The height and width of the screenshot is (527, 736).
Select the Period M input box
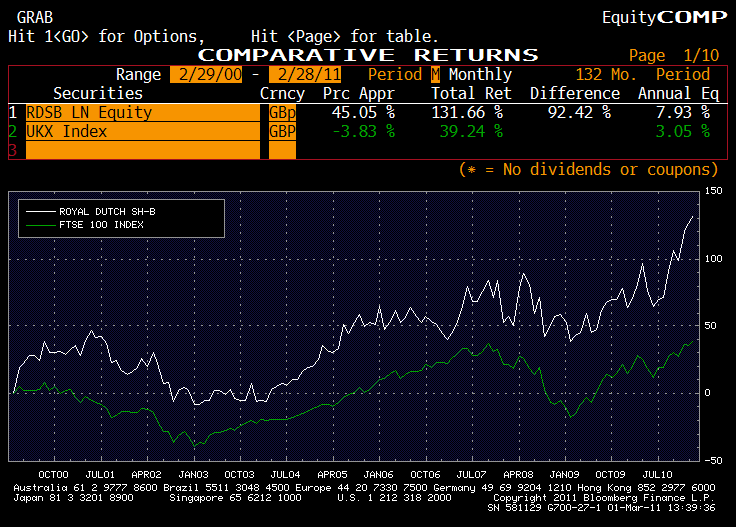[436, 75]
